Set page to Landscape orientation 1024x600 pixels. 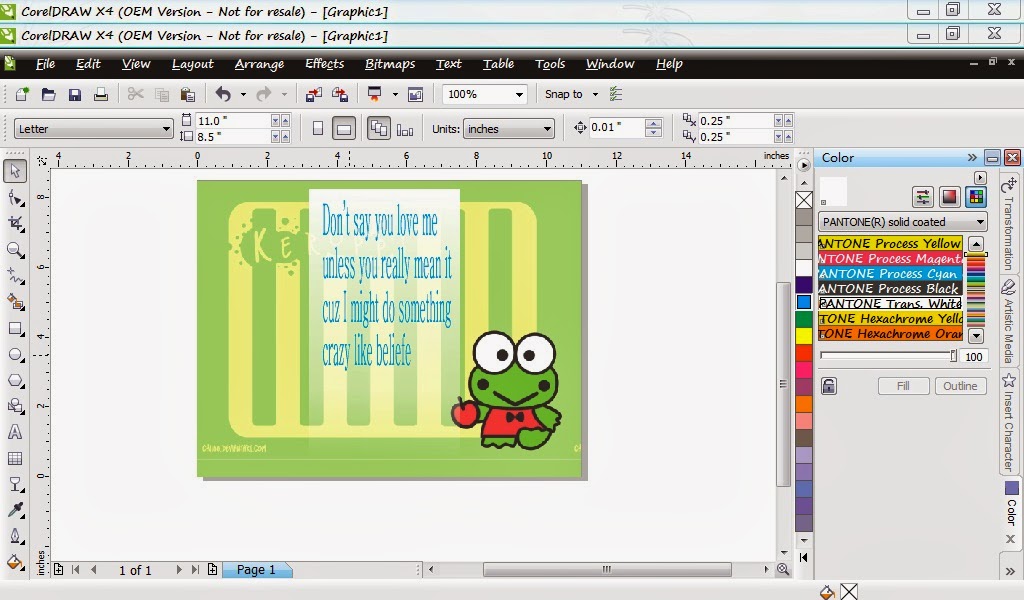344,129
